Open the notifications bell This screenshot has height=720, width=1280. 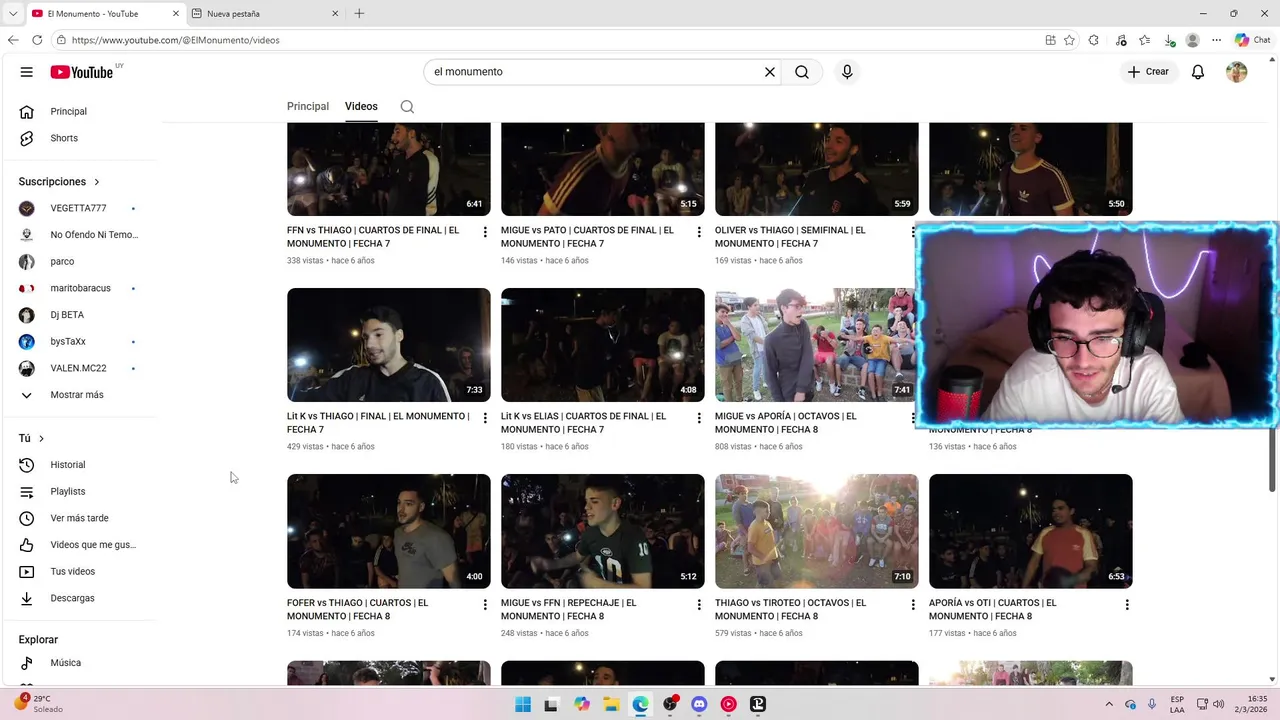click(x=1198, y=72)
